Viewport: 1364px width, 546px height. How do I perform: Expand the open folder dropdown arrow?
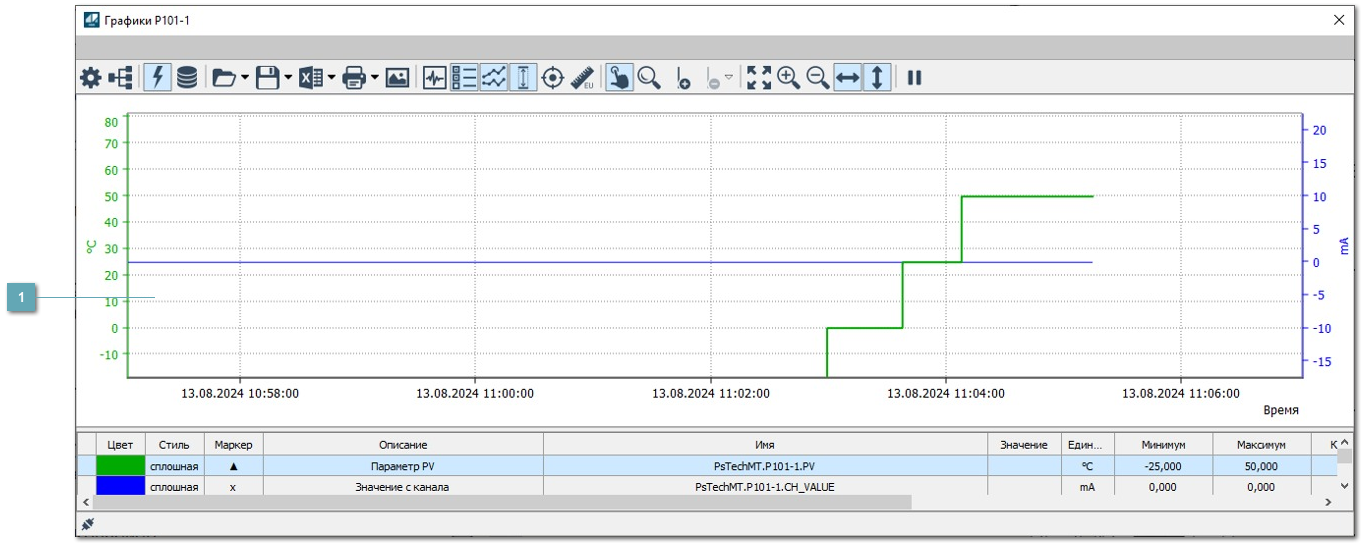pos(245,78)
